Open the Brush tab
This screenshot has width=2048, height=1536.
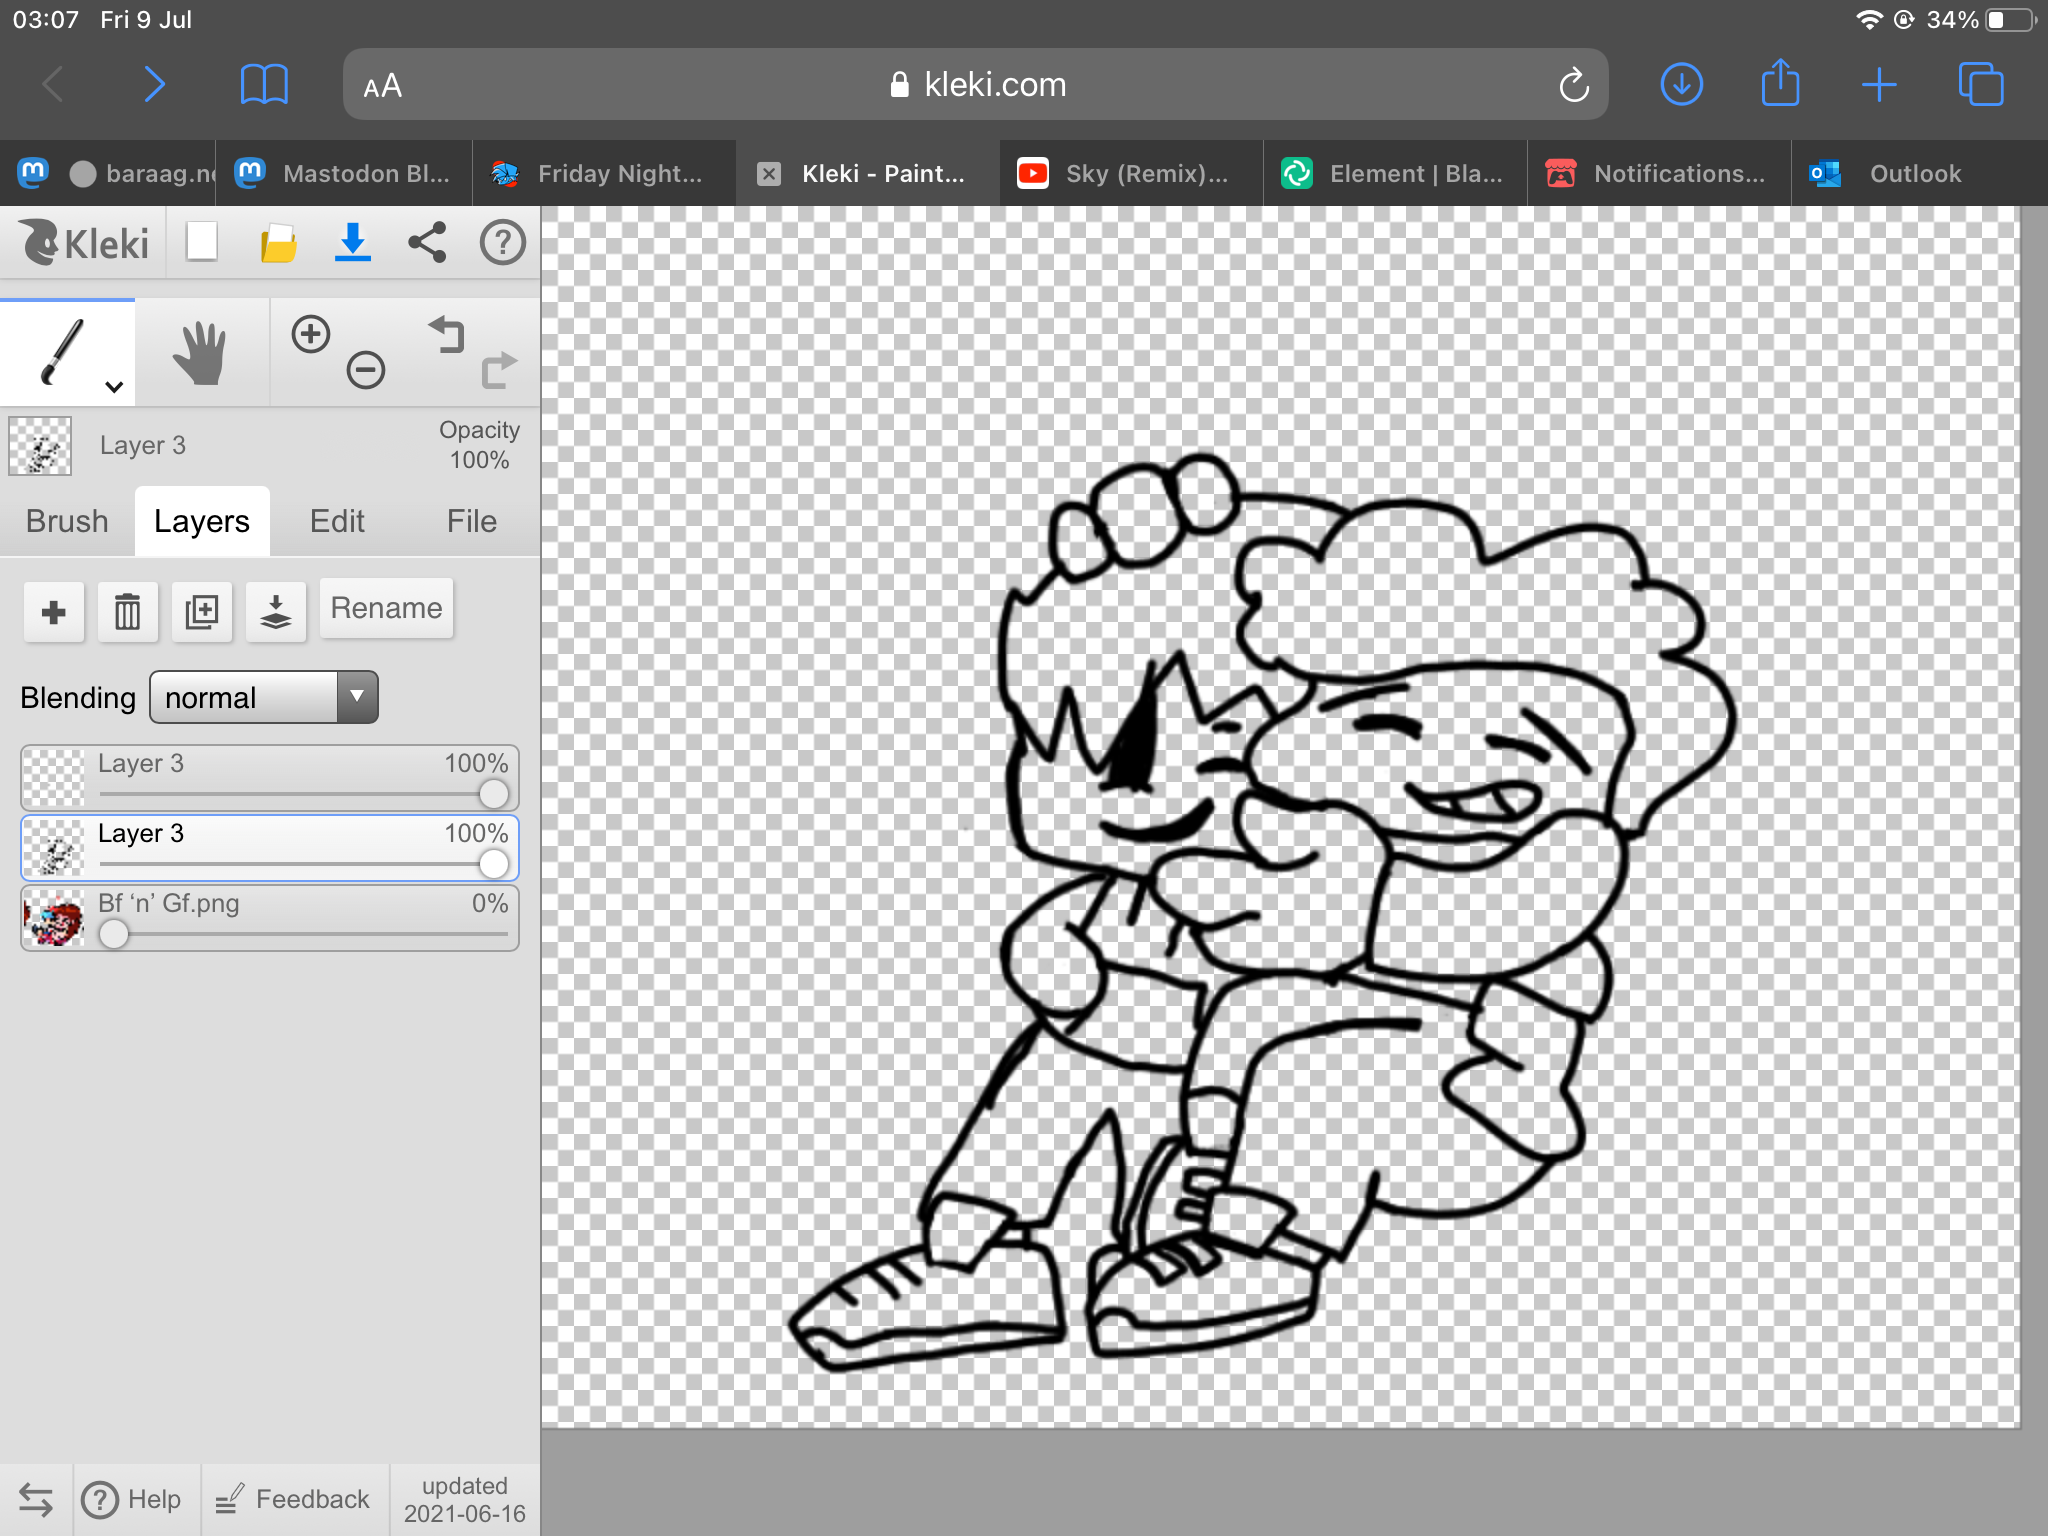pyautogui.click(x=67, y=521)
